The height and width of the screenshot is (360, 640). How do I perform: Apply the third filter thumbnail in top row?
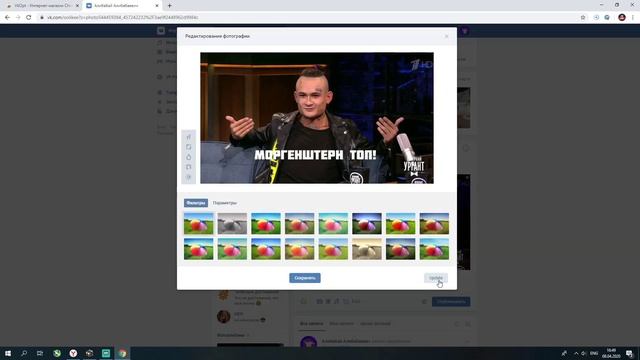click(266, 223)
